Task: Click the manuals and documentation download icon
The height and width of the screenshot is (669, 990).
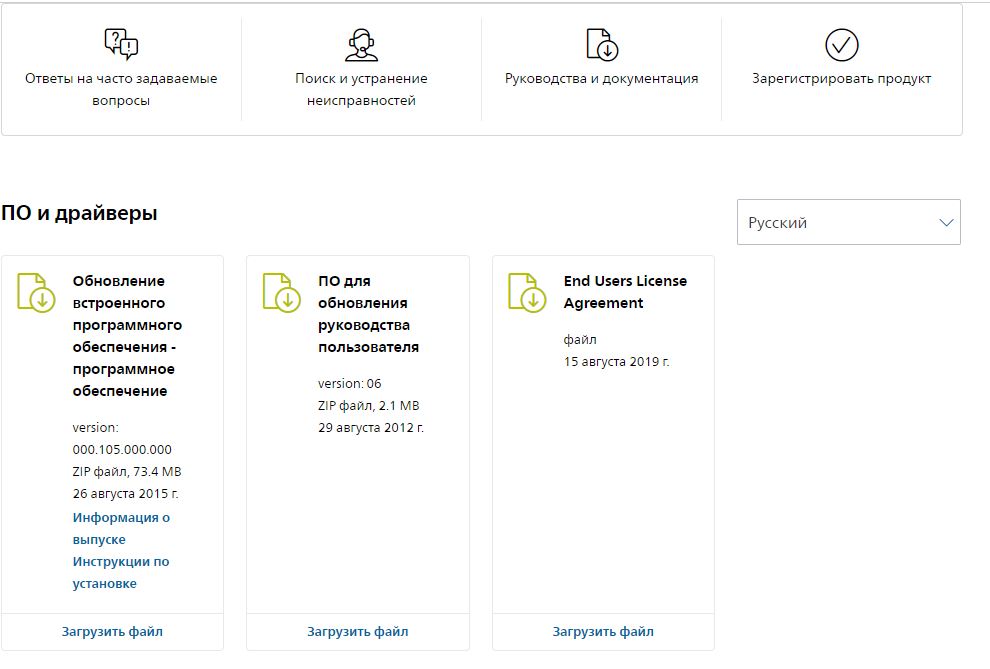Action: (x=601, y=45)
